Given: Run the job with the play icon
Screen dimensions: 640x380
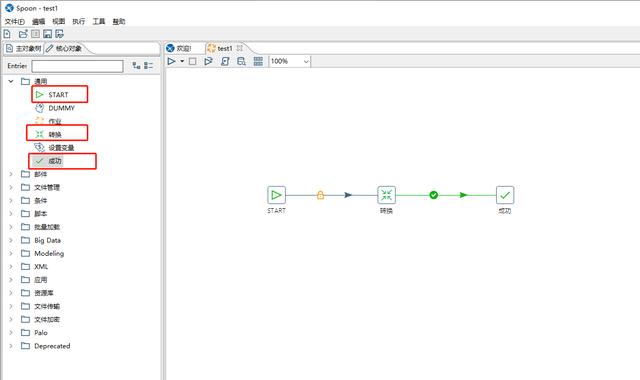Looking at the screenshot, I should (171, 61).
